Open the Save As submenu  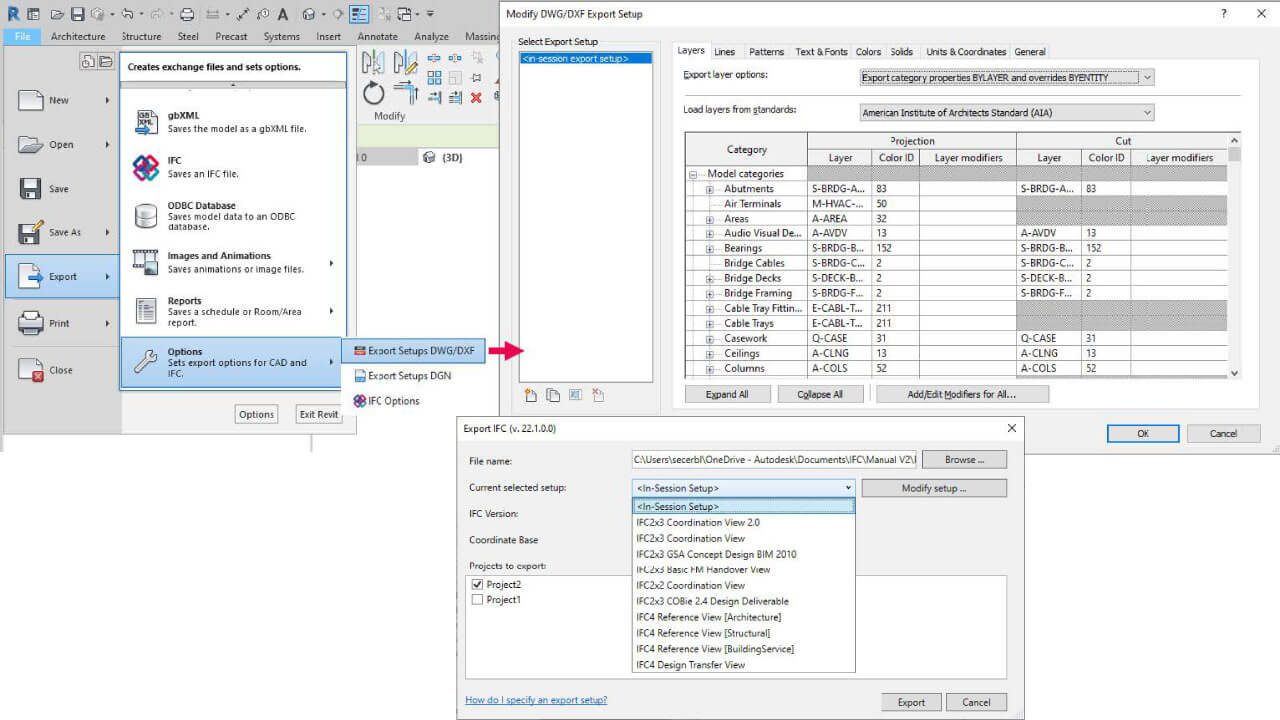coord(63,232)
